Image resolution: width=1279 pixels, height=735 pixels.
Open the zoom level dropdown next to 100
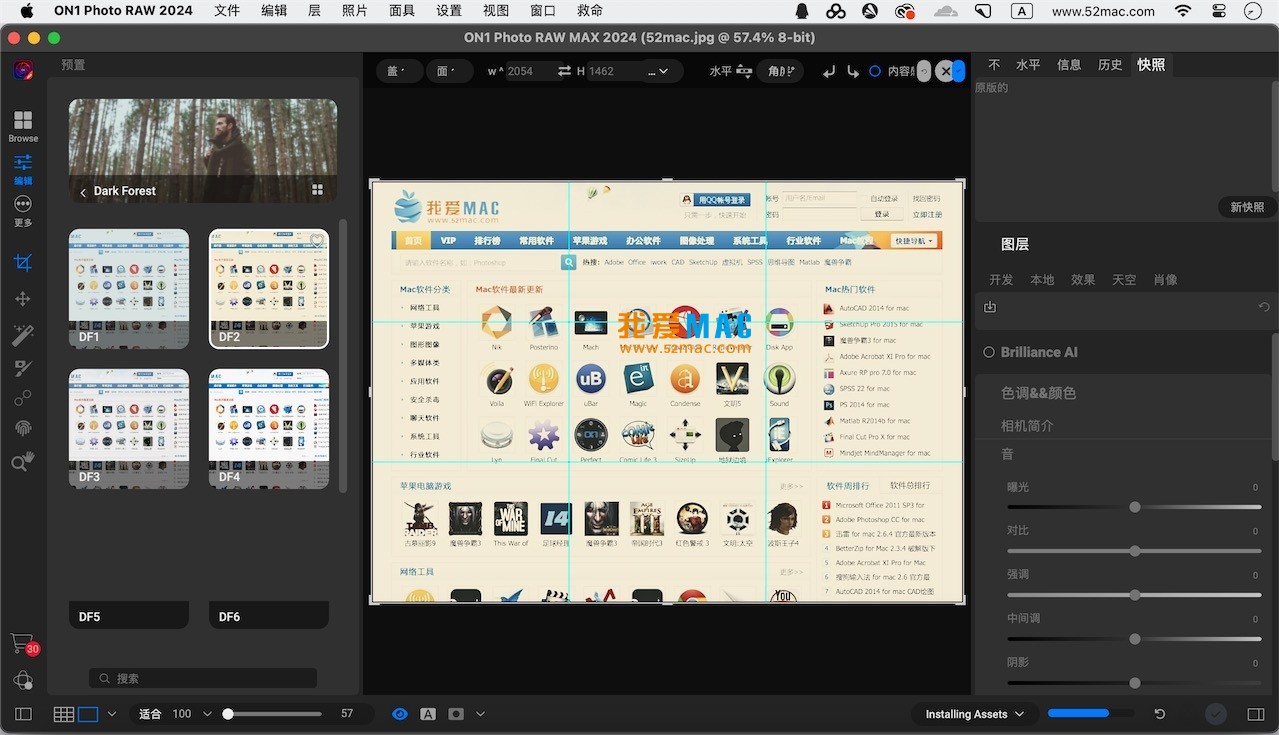(207, 714)
